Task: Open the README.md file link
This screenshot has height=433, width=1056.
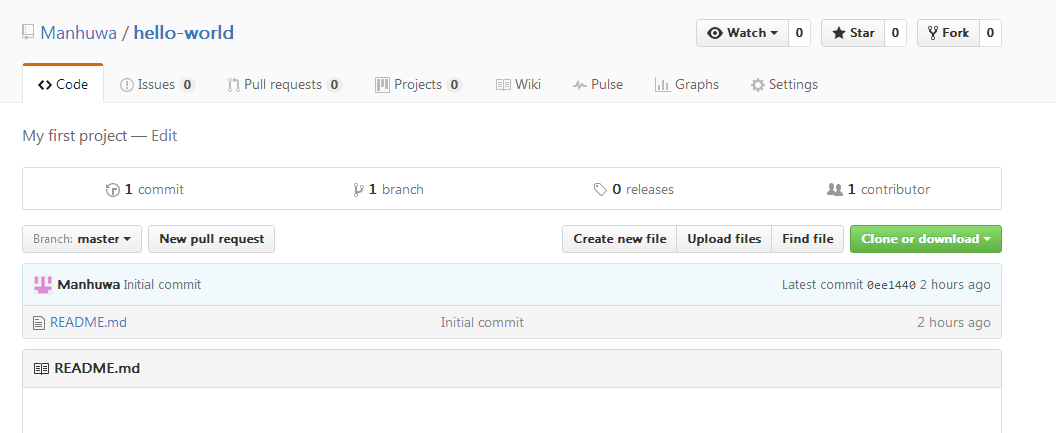Action: pos(88,323)
